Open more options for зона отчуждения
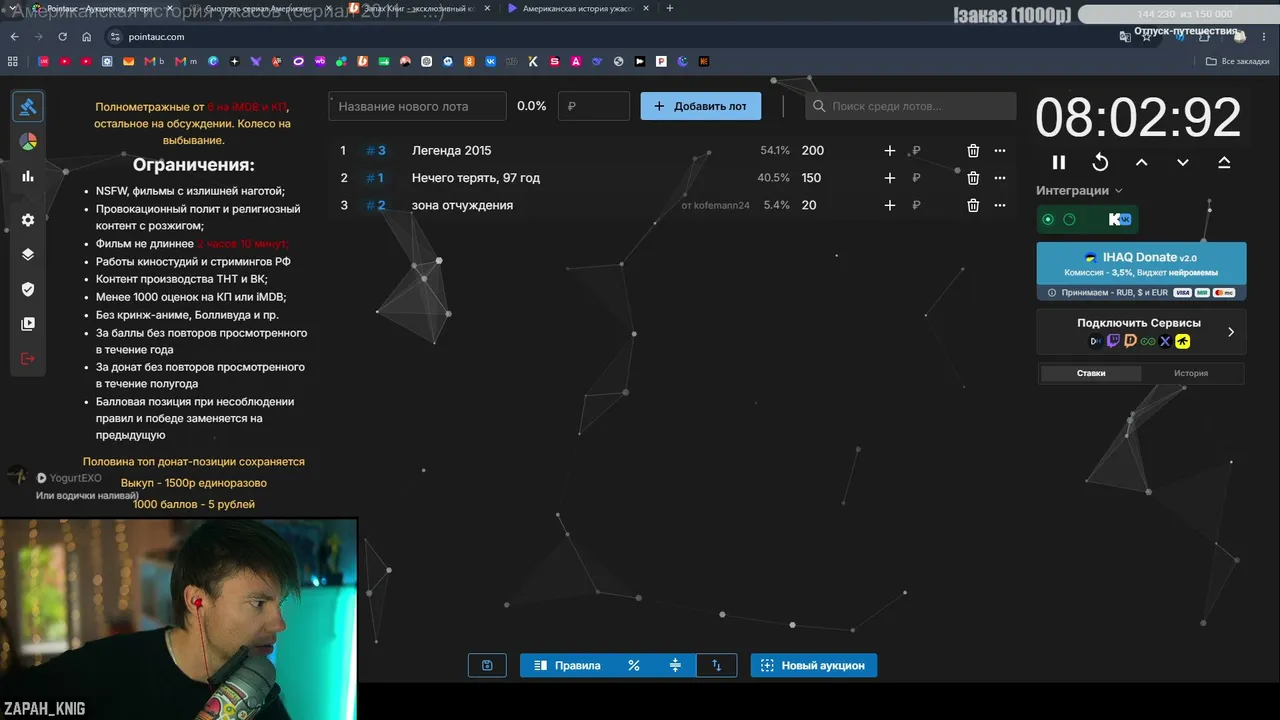This screenshot has width=1280, height=720. click(x=1000, y=205)
